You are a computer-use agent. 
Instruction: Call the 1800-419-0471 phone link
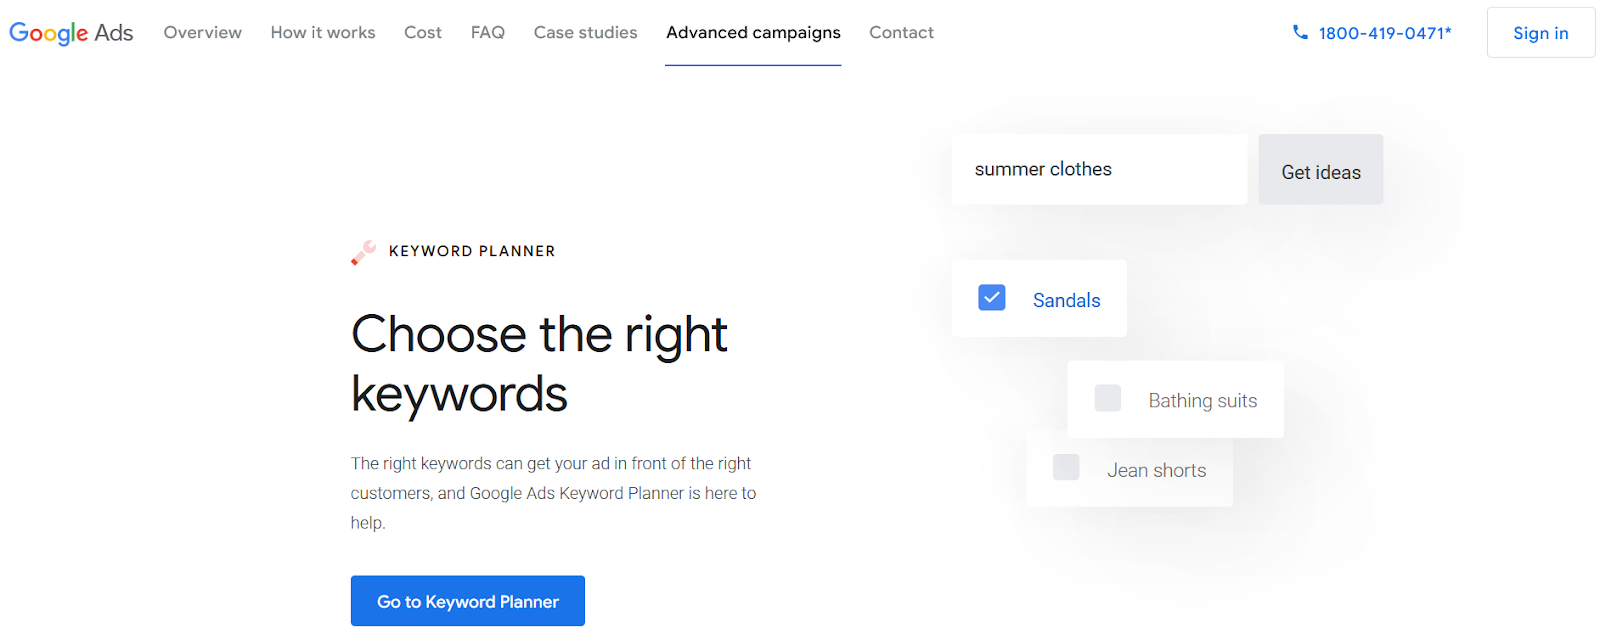pos(1384,33)
